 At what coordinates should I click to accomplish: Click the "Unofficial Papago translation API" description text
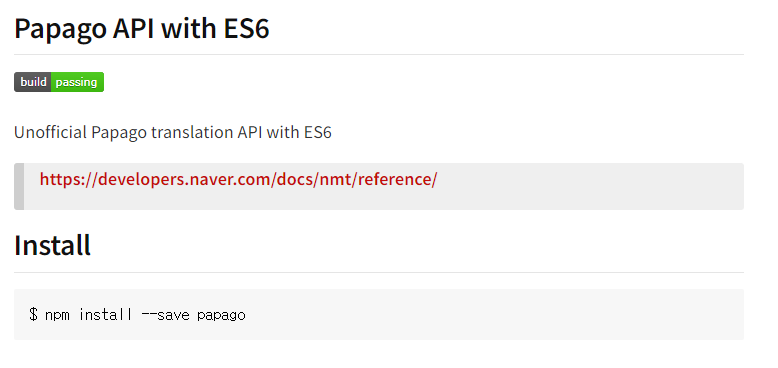(138, 132)
